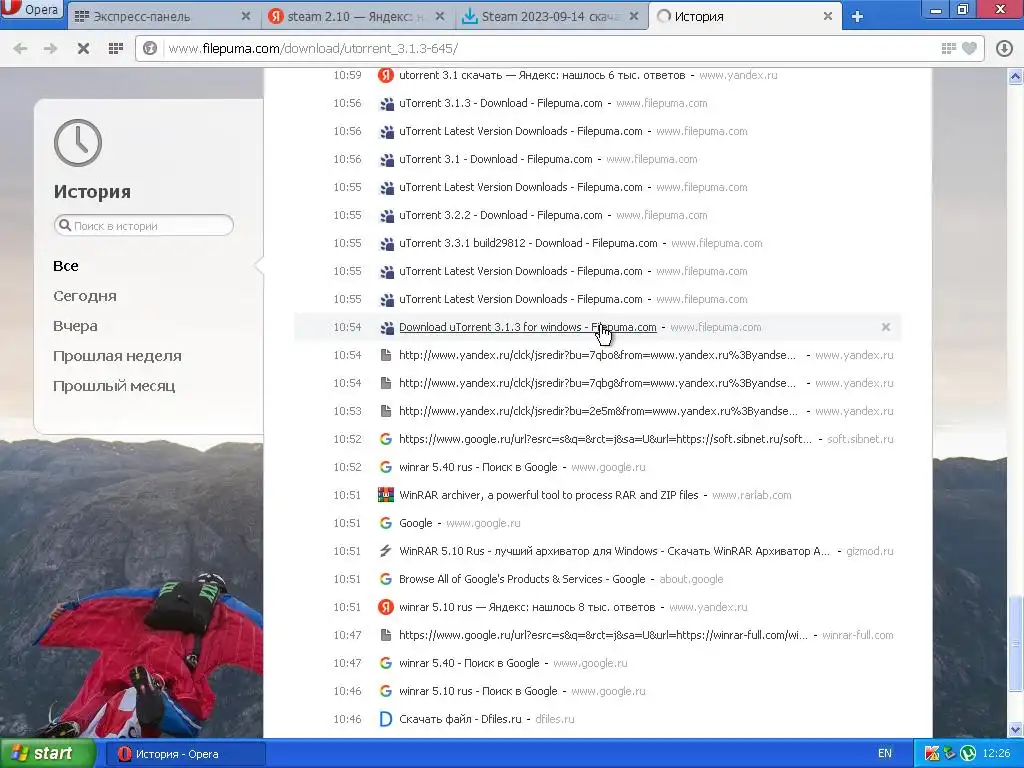Open winrar 5.40 - Поиск в Google entry
The width and height of the screenshot is (1024, 768).
pyautogui.click(x=469, y=664)
